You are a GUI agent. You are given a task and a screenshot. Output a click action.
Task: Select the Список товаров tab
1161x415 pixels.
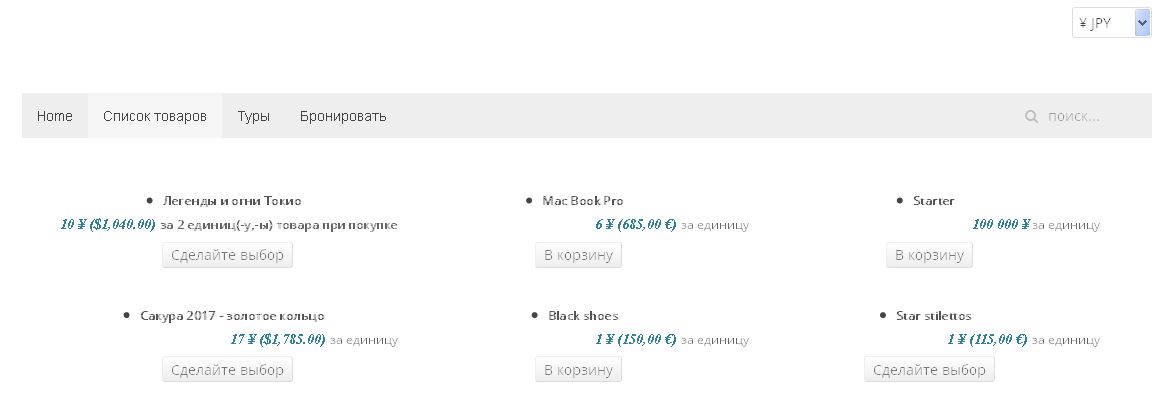click(x=155, y=116)
